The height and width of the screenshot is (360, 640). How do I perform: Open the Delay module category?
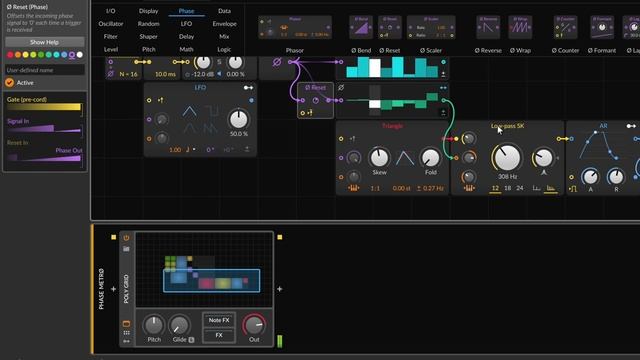(186, 36)
